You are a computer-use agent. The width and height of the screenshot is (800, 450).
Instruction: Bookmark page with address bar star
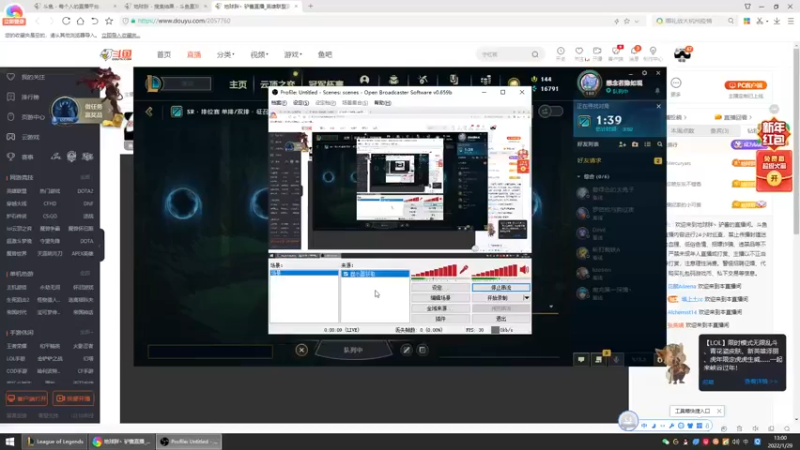[627, 21]
